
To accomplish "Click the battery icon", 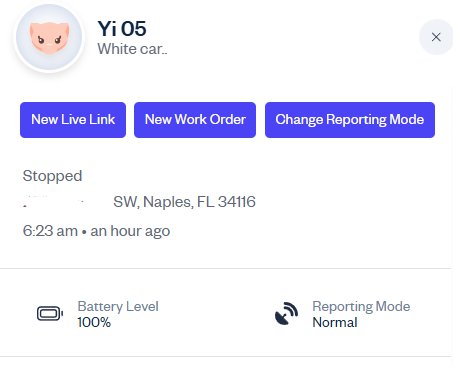I will [50, 314].
